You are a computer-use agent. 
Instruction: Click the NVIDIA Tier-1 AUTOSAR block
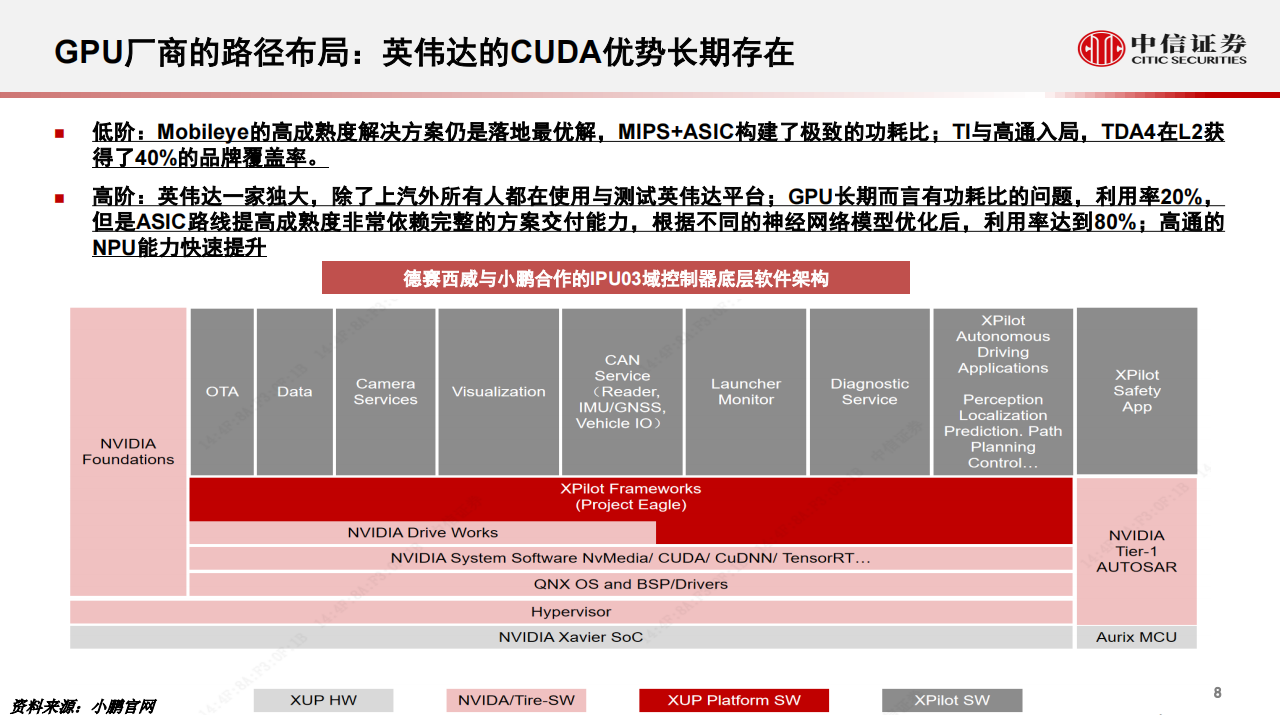point(1137,551)
